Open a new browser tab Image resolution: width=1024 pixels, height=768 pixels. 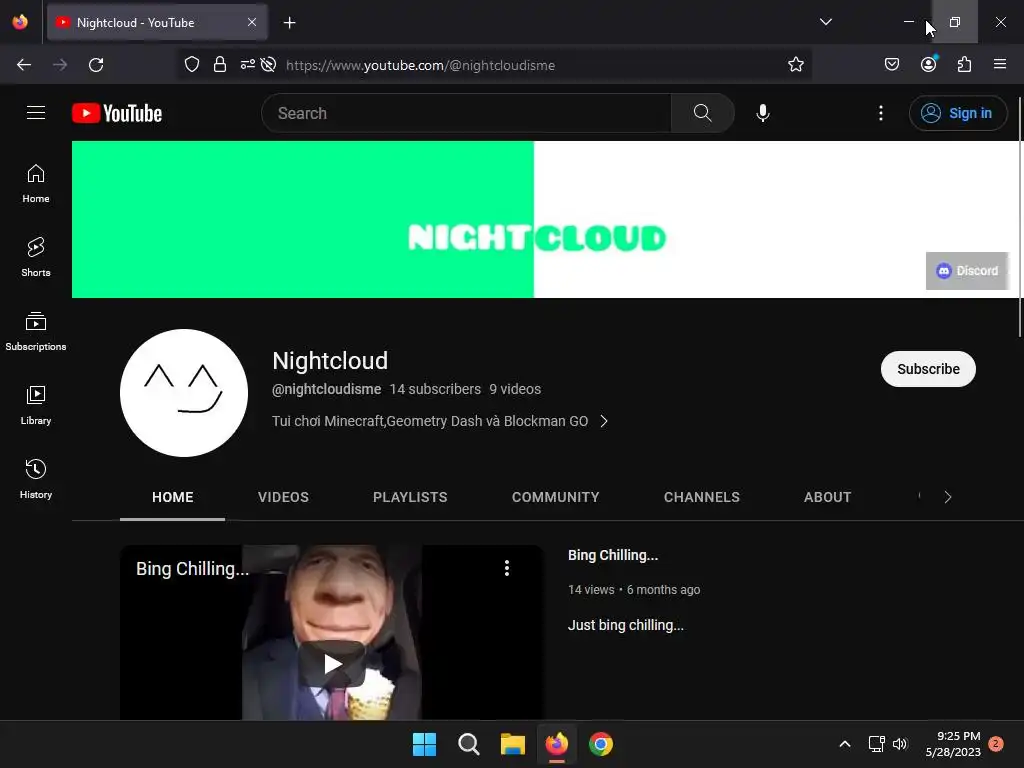coord(289,23)
